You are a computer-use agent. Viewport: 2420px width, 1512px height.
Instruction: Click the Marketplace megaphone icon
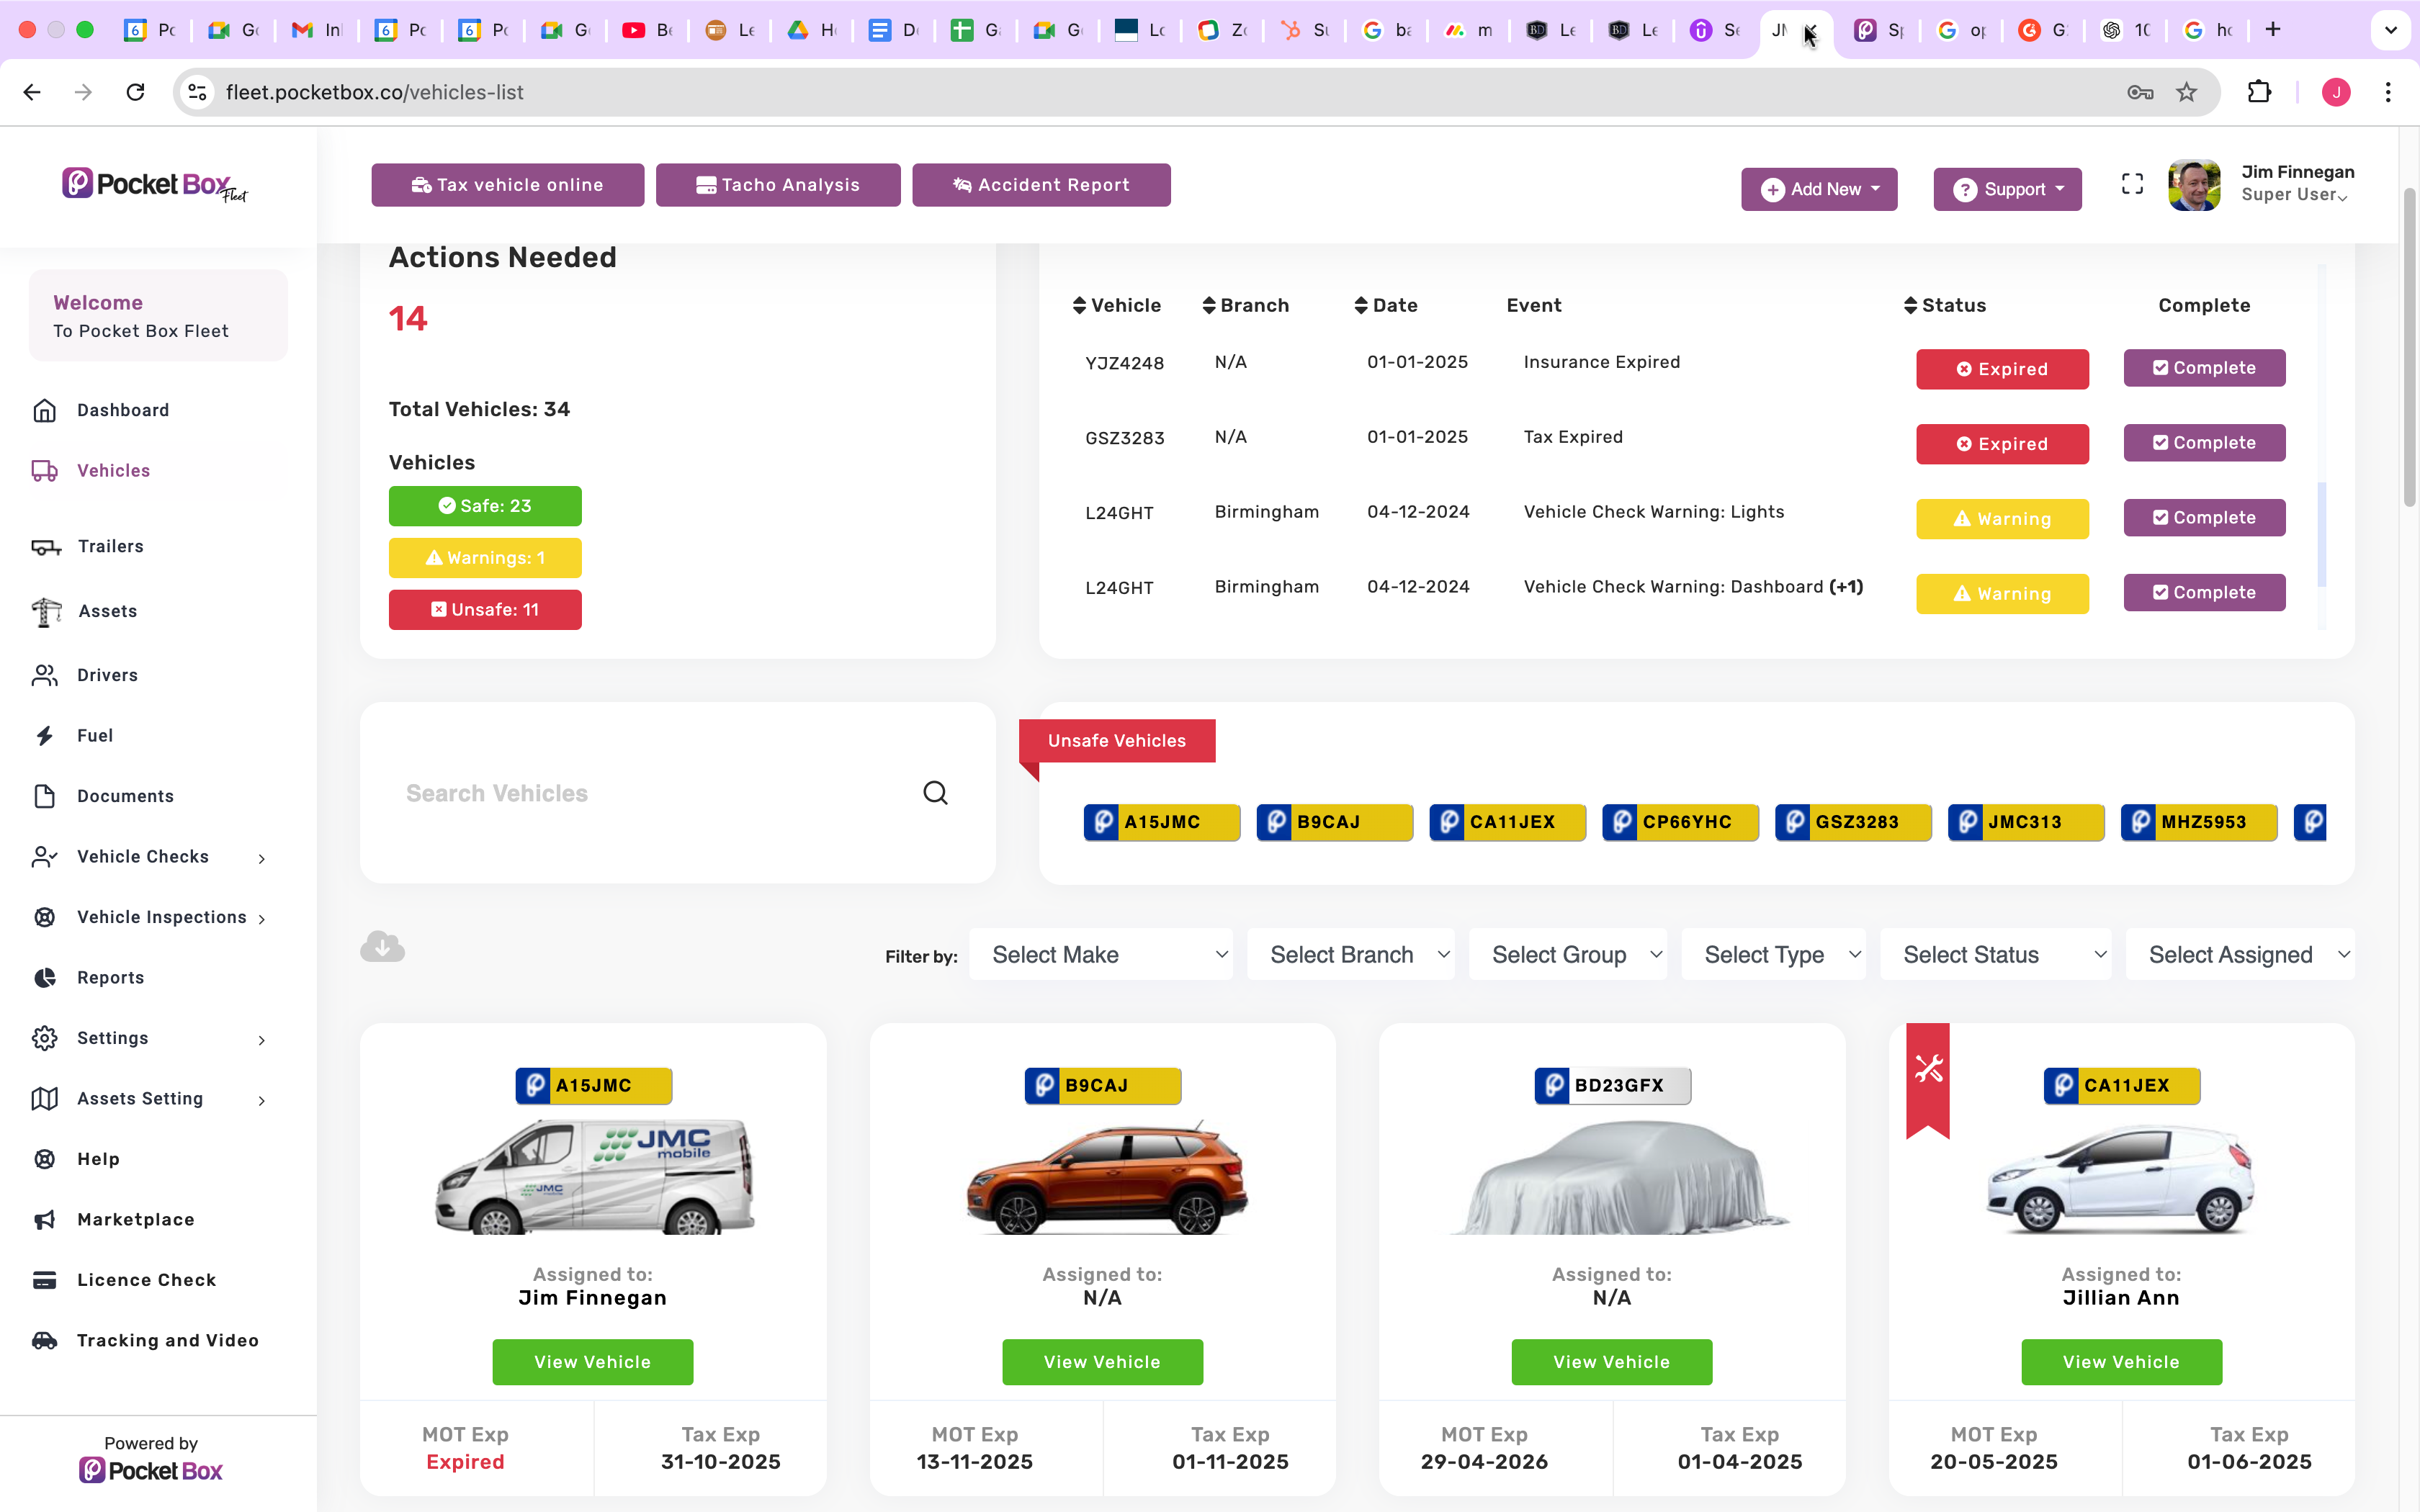click(45, 1220)
